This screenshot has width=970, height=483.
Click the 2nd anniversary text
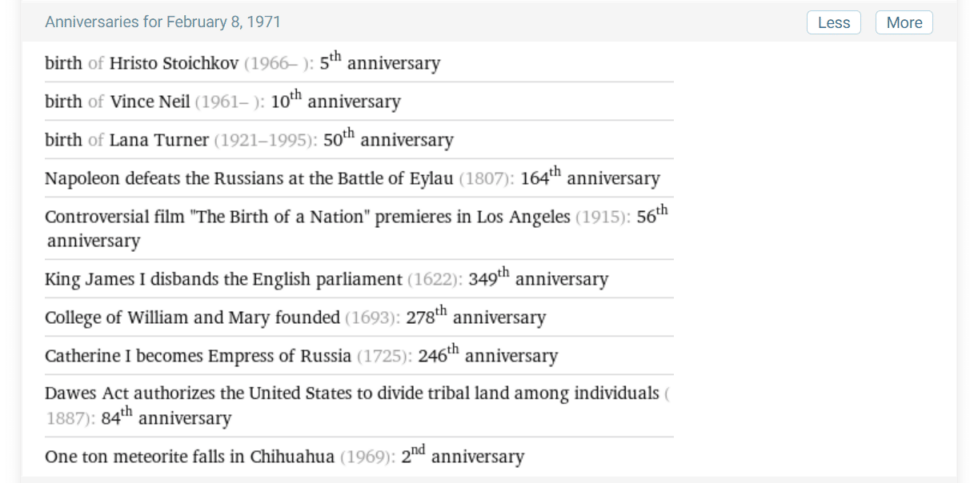[463, 456]
